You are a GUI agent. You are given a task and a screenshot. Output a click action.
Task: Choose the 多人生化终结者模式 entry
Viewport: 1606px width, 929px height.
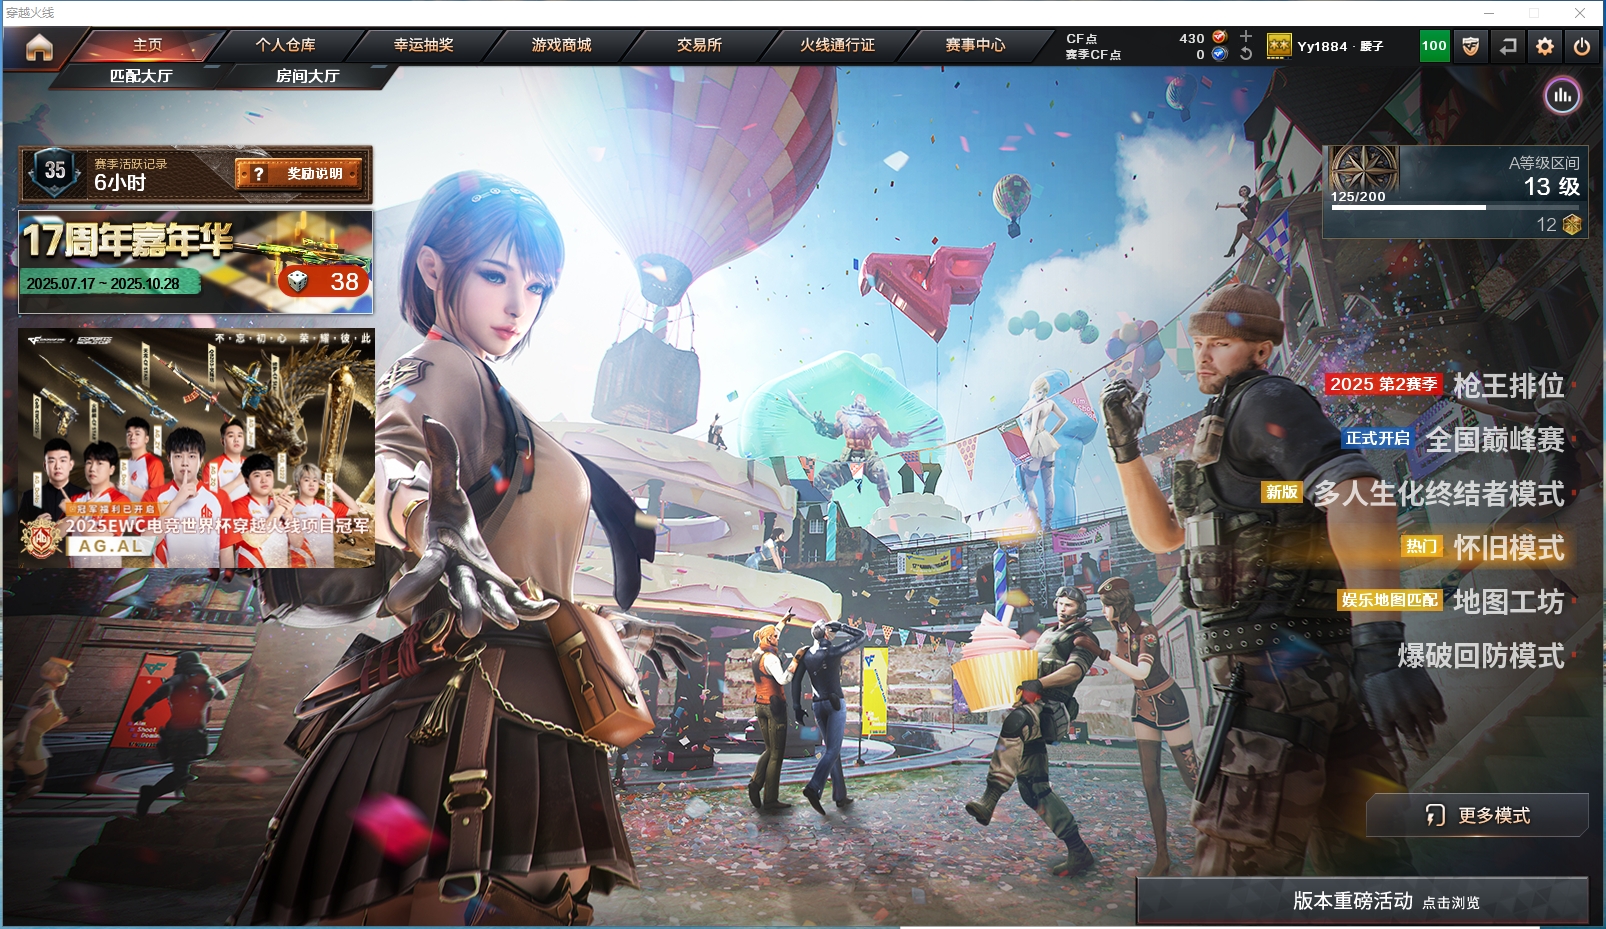click(x=1439, y=494)
